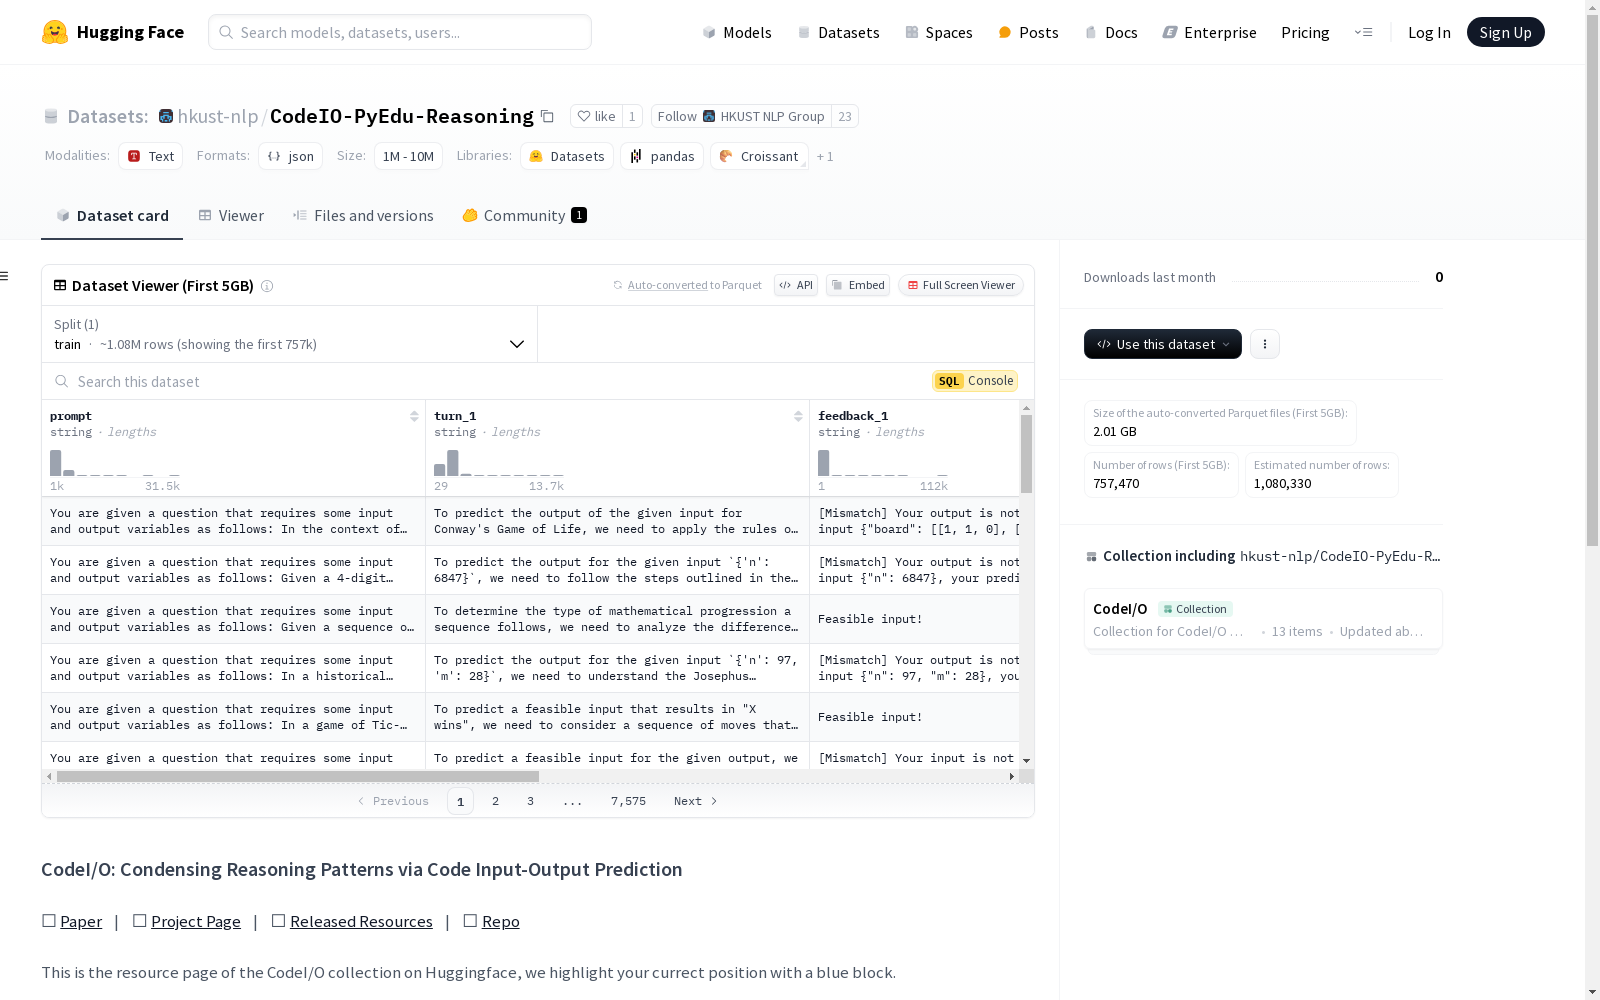Open the three-dot options menu near Use this dataset
Image resolution: width=1600 pixels, height=1000 pixels.
(1264, 343)
